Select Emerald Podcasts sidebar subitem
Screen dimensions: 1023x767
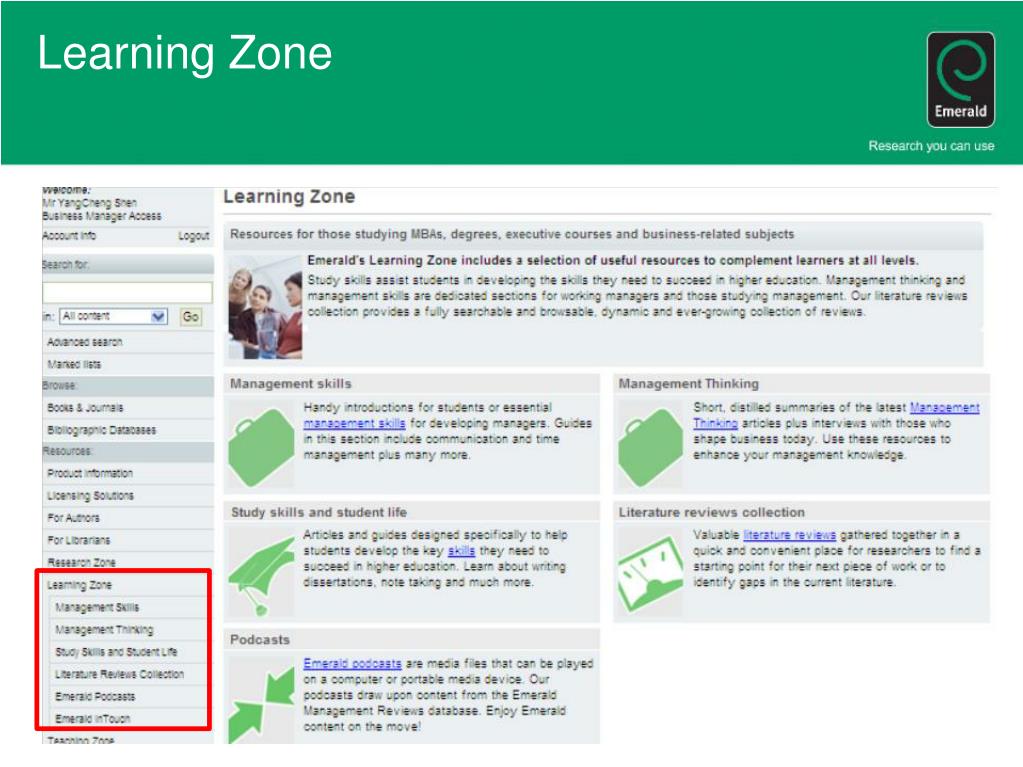(95, 697)
